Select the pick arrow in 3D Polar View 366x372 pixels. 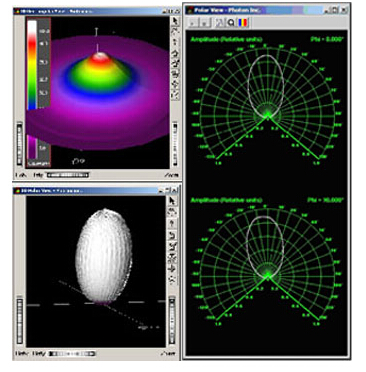point(172,201)
